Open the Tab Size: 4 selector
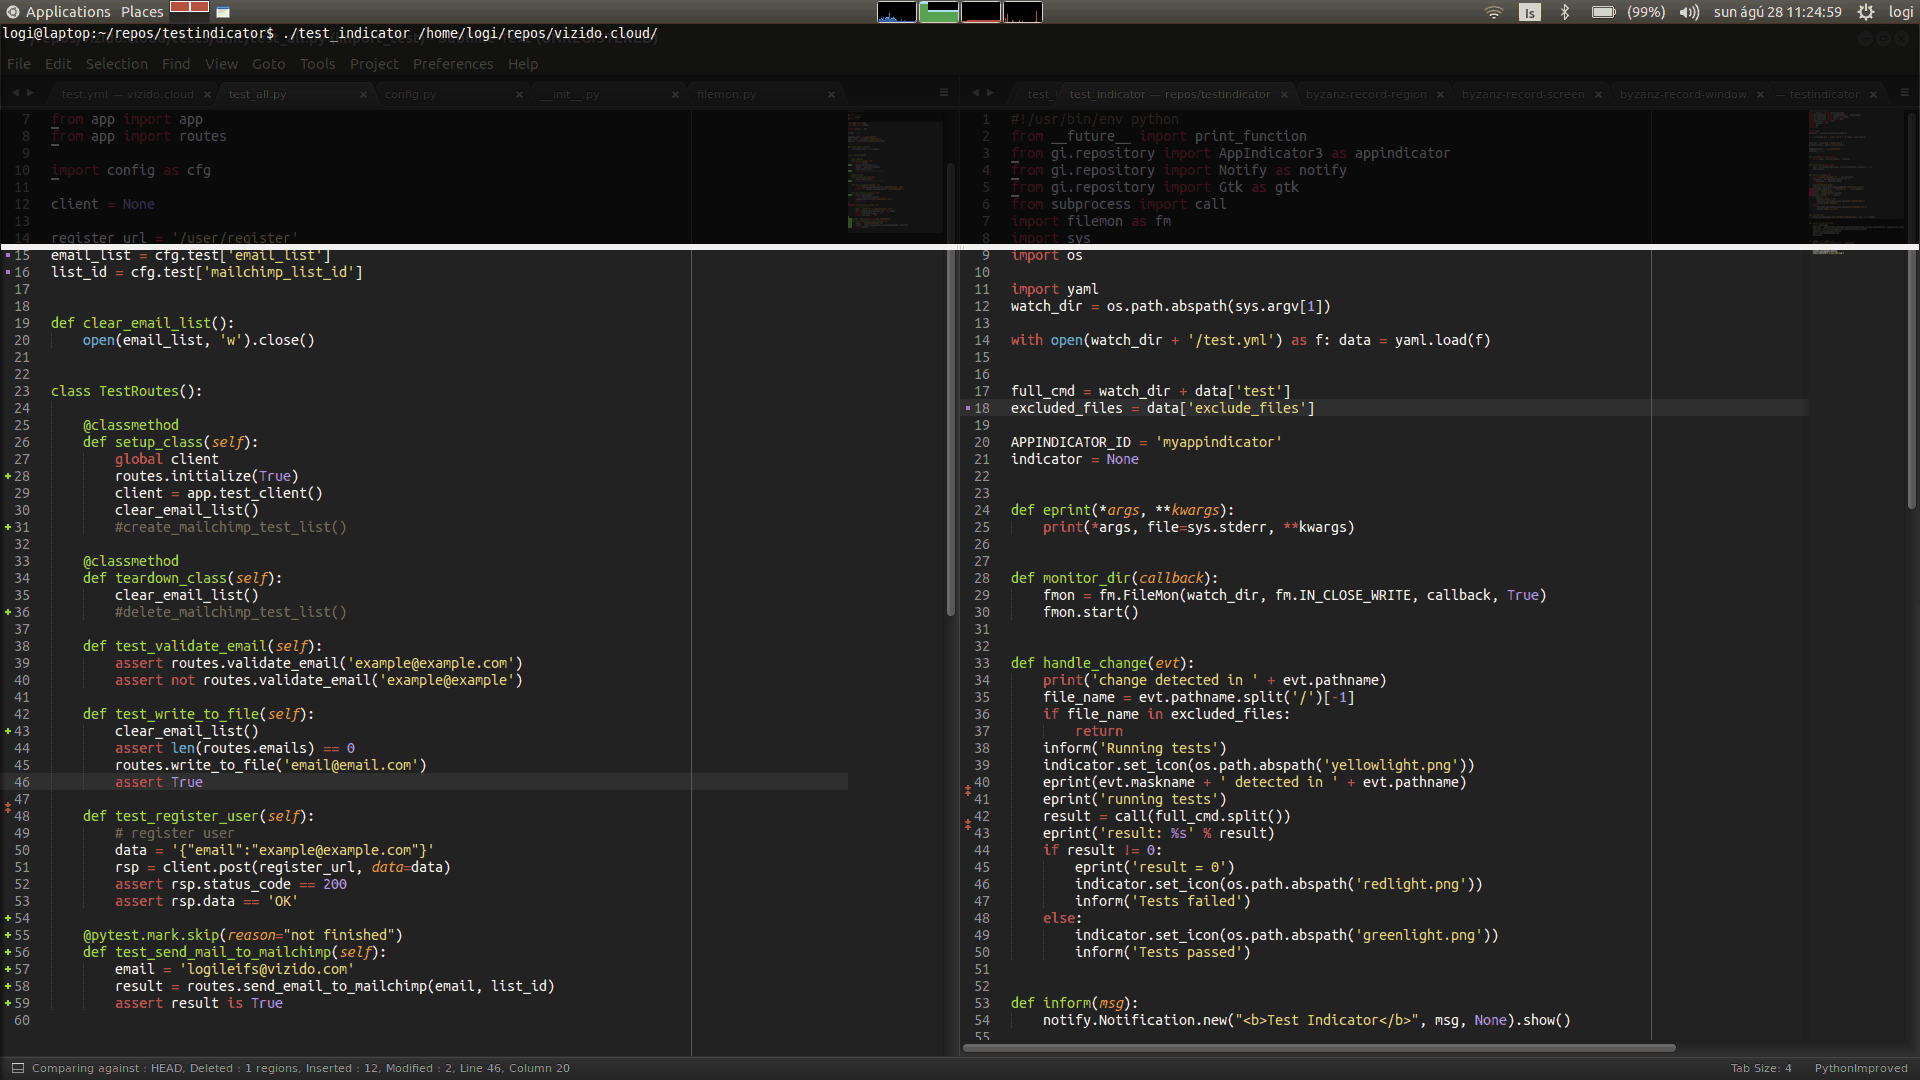The height and width of the screenshot is (1080, 1920). [x=1761, y=1068]
